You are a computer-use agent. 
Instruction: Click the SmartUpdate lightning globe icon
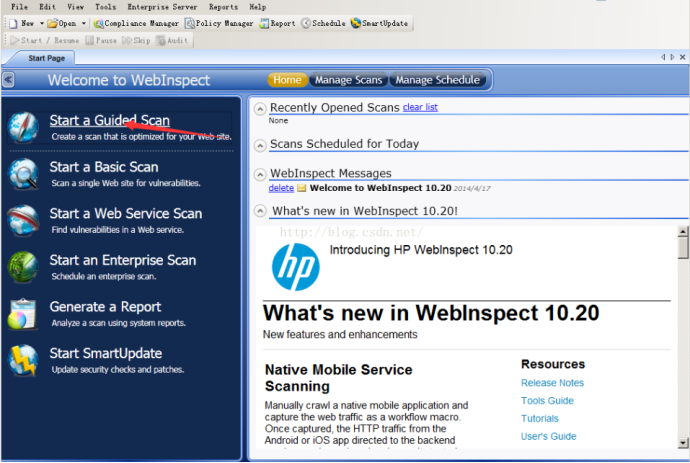pyautogui.click(x=22, y=360)
